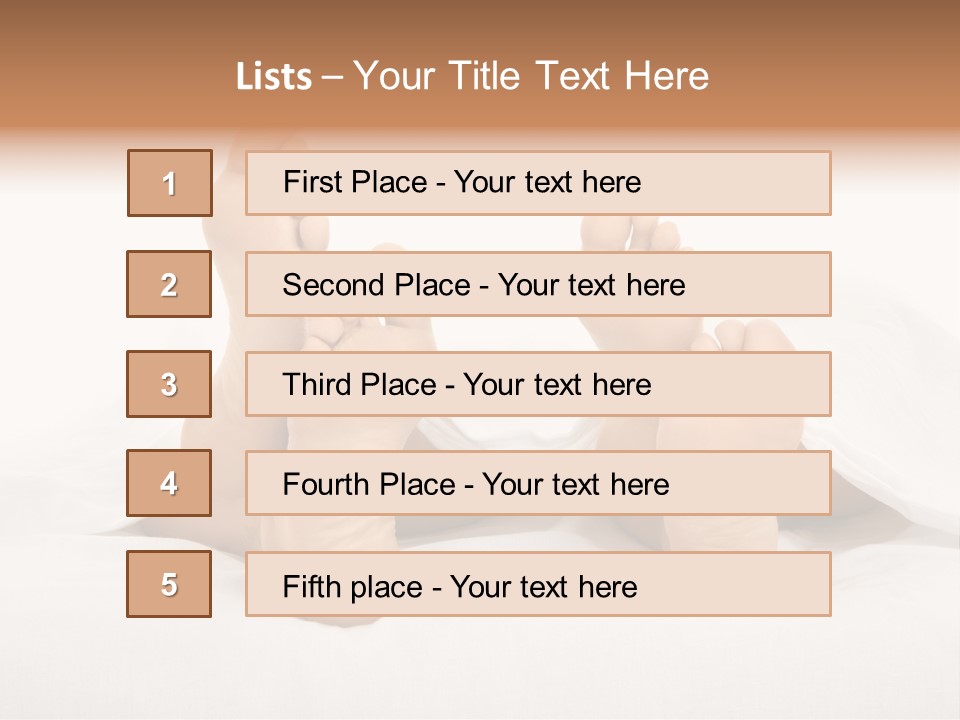Select 'Your Title Text Here' in the title
960x720 pixels.
click(x=531, y=77)
